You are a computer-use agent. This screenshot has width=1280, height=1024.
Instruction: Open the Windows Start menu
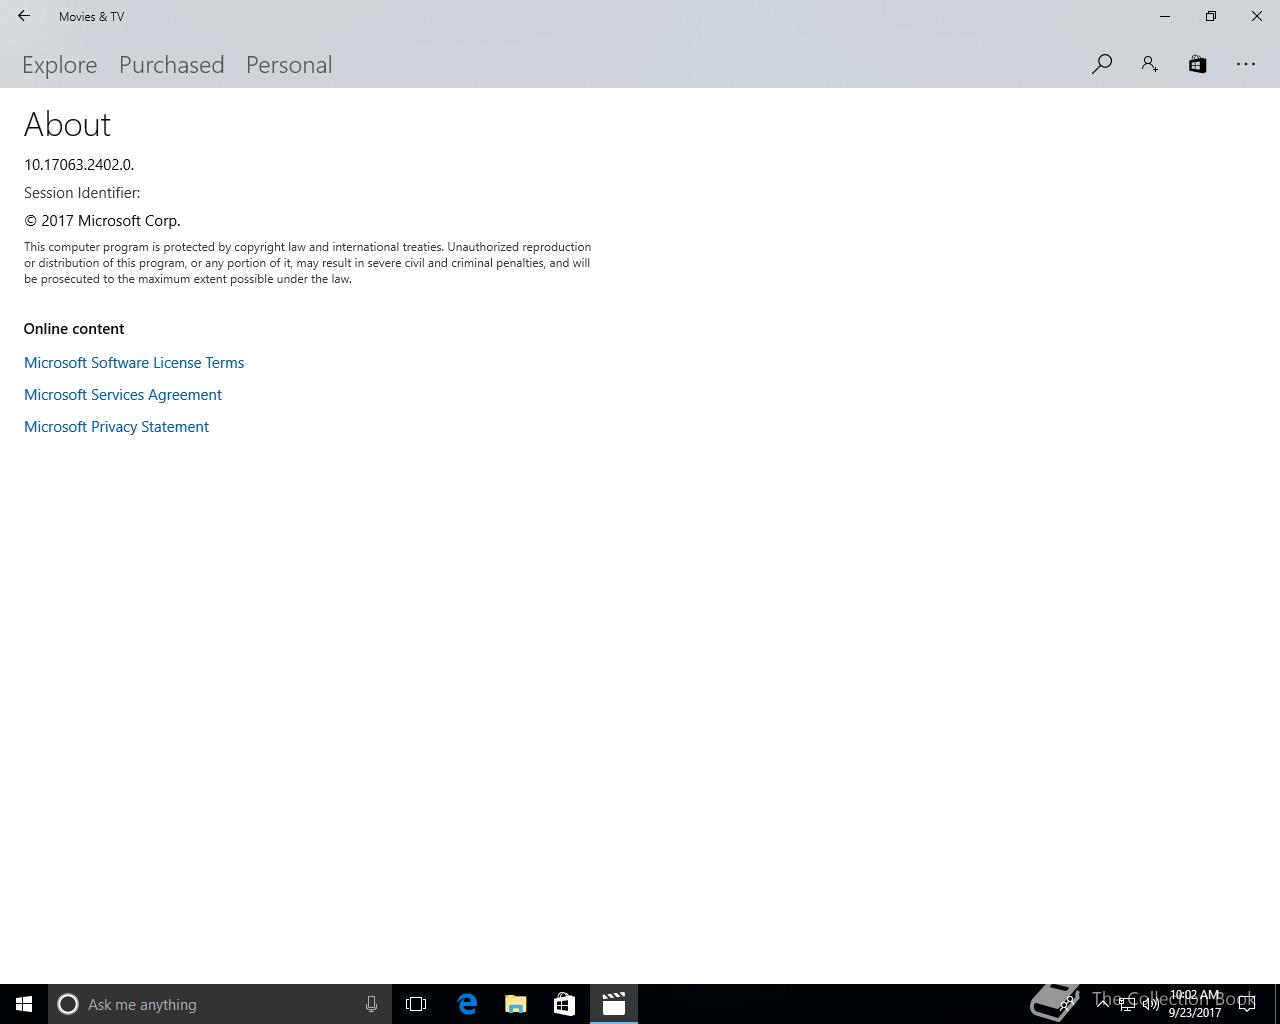(x=24, y=1004)
